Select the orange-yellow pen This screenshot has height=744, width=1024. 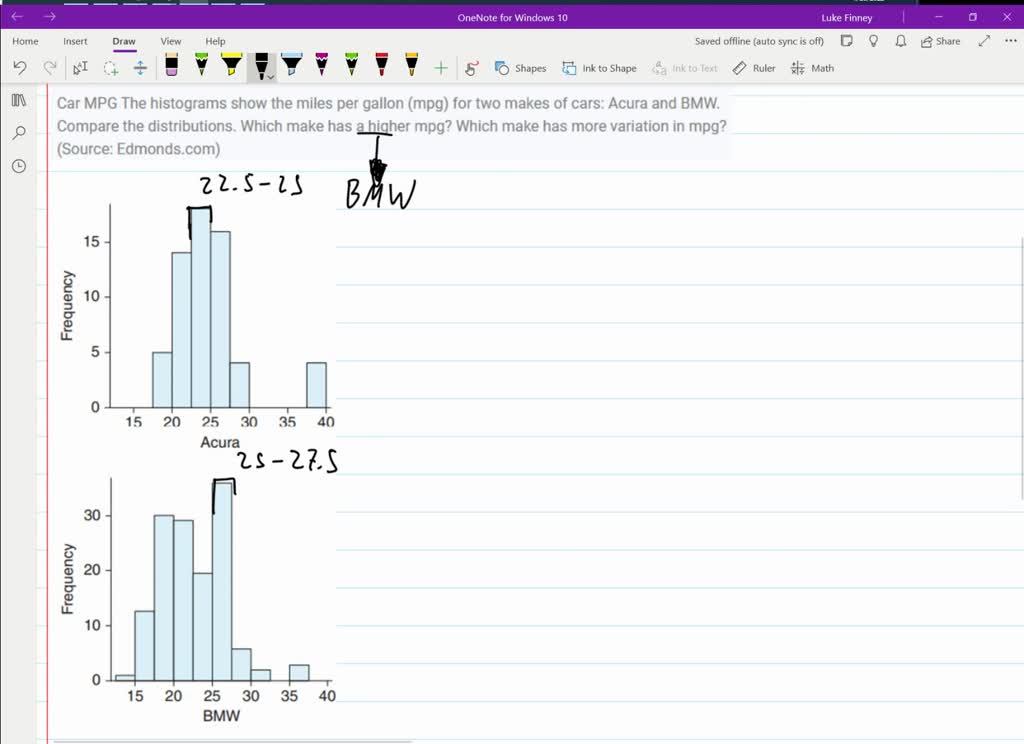(x=411, y=65)
